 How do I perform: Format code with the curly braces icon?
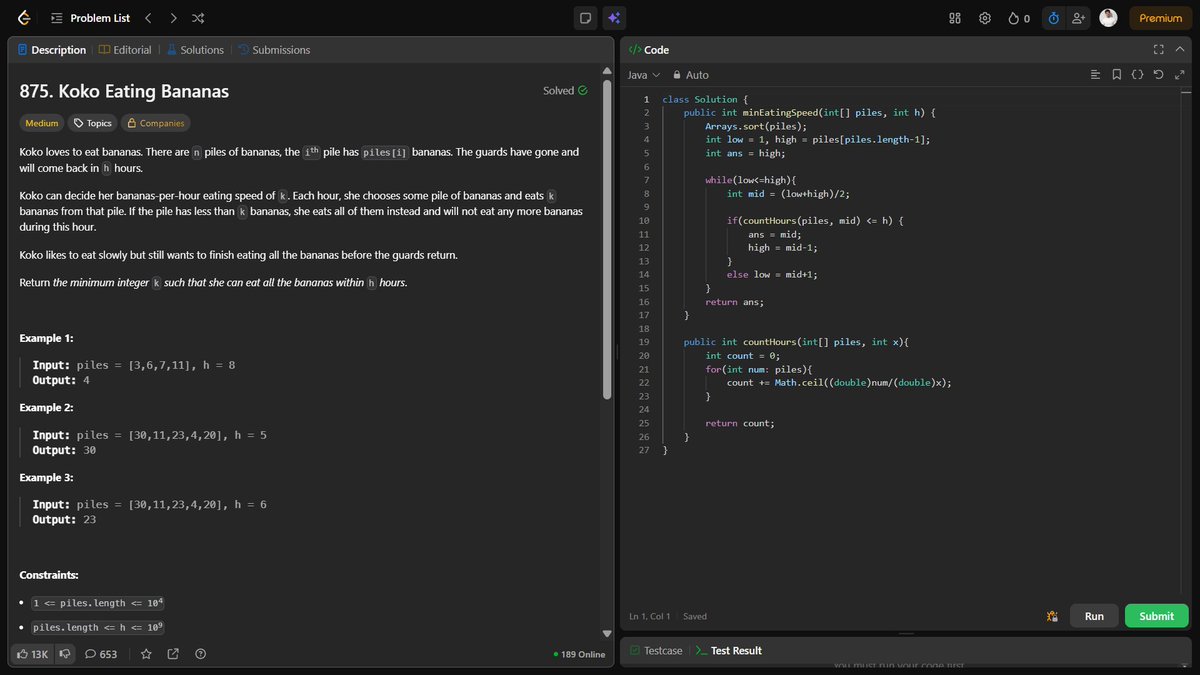[1137, 74]
